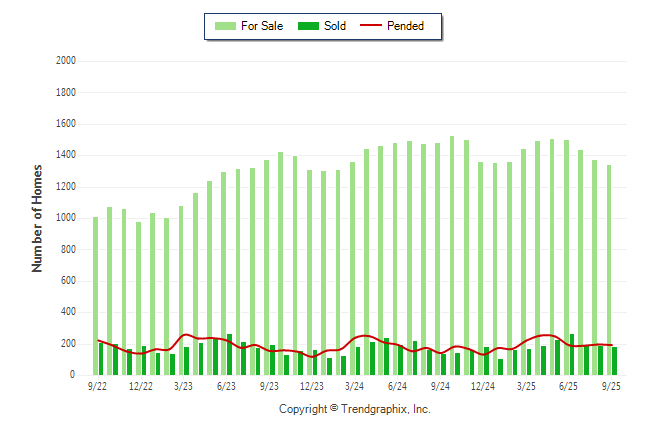Image resolution: width=646 pixels, height=434 pixels.
Task: Click the For Sale bar above 12/23
Action: point(309,260)
